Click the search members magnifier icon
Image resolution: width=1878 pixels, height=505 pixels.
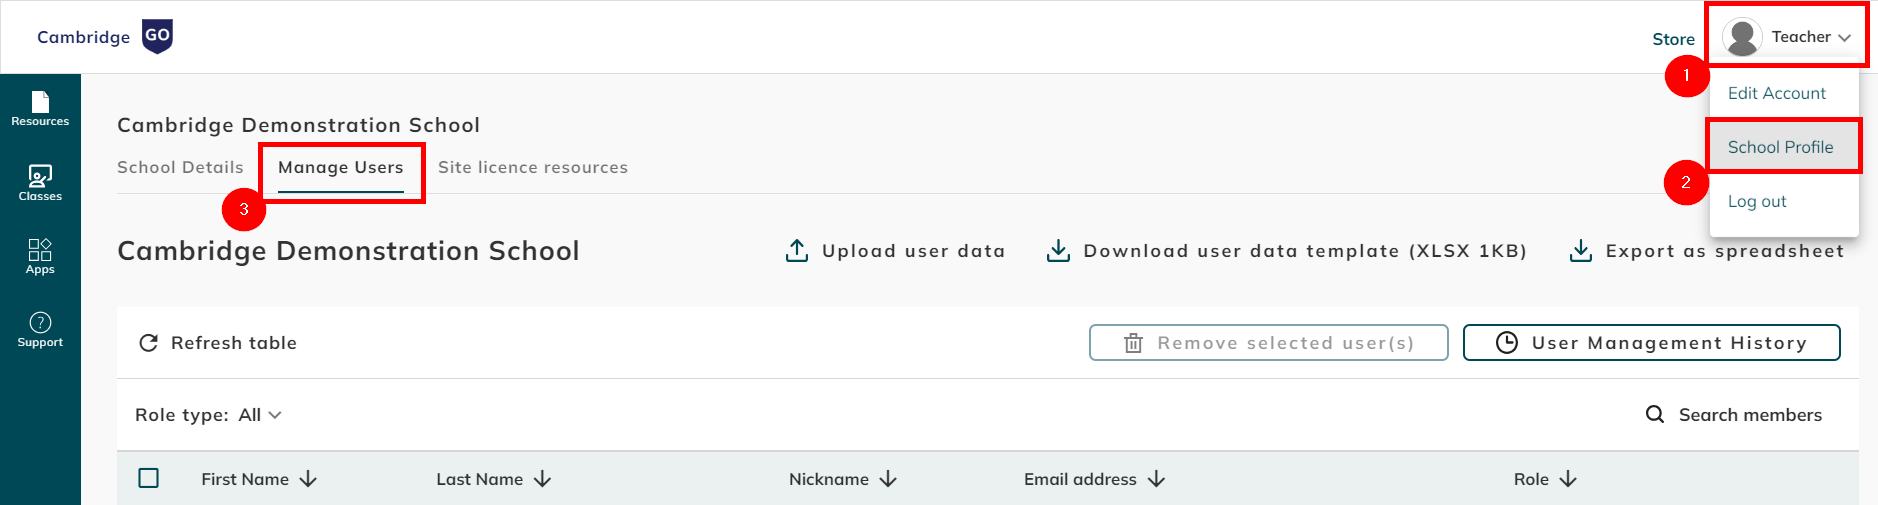(1655, 414)
